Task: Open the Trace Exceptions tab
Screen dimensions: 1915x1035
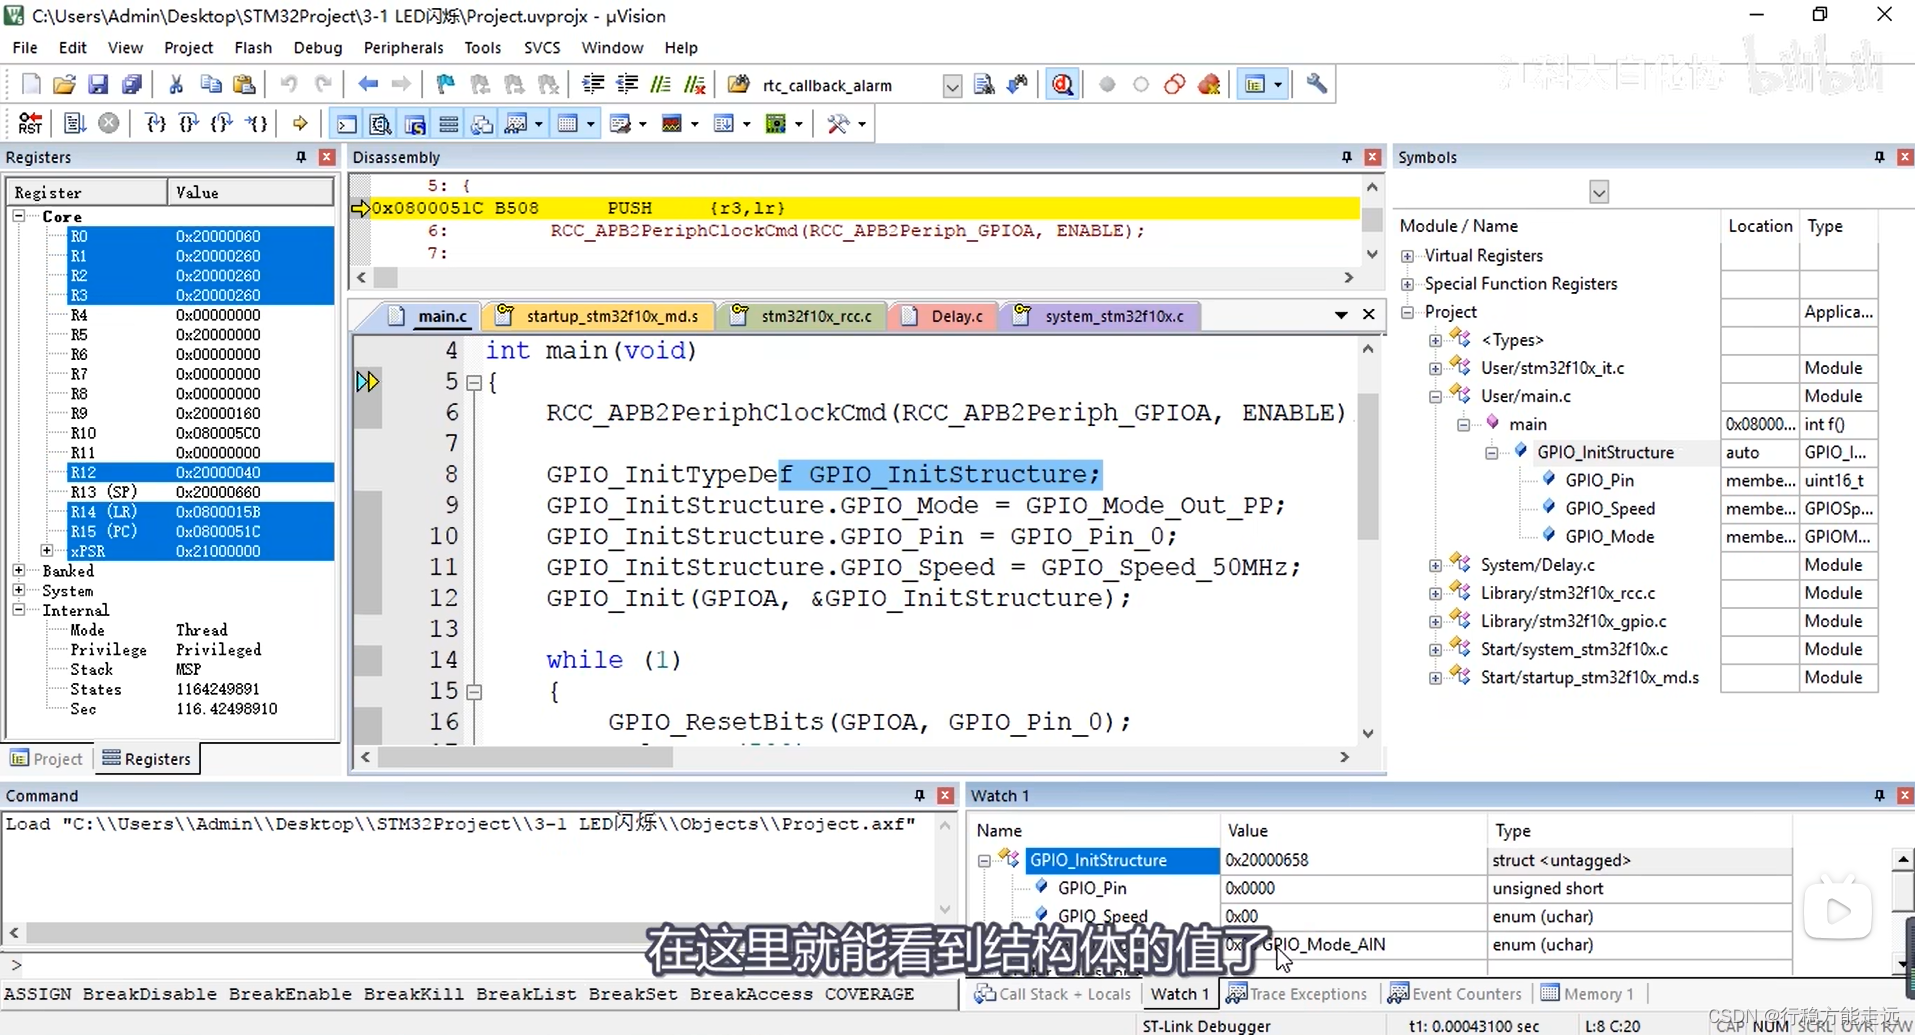Action: click(1297, 993)
